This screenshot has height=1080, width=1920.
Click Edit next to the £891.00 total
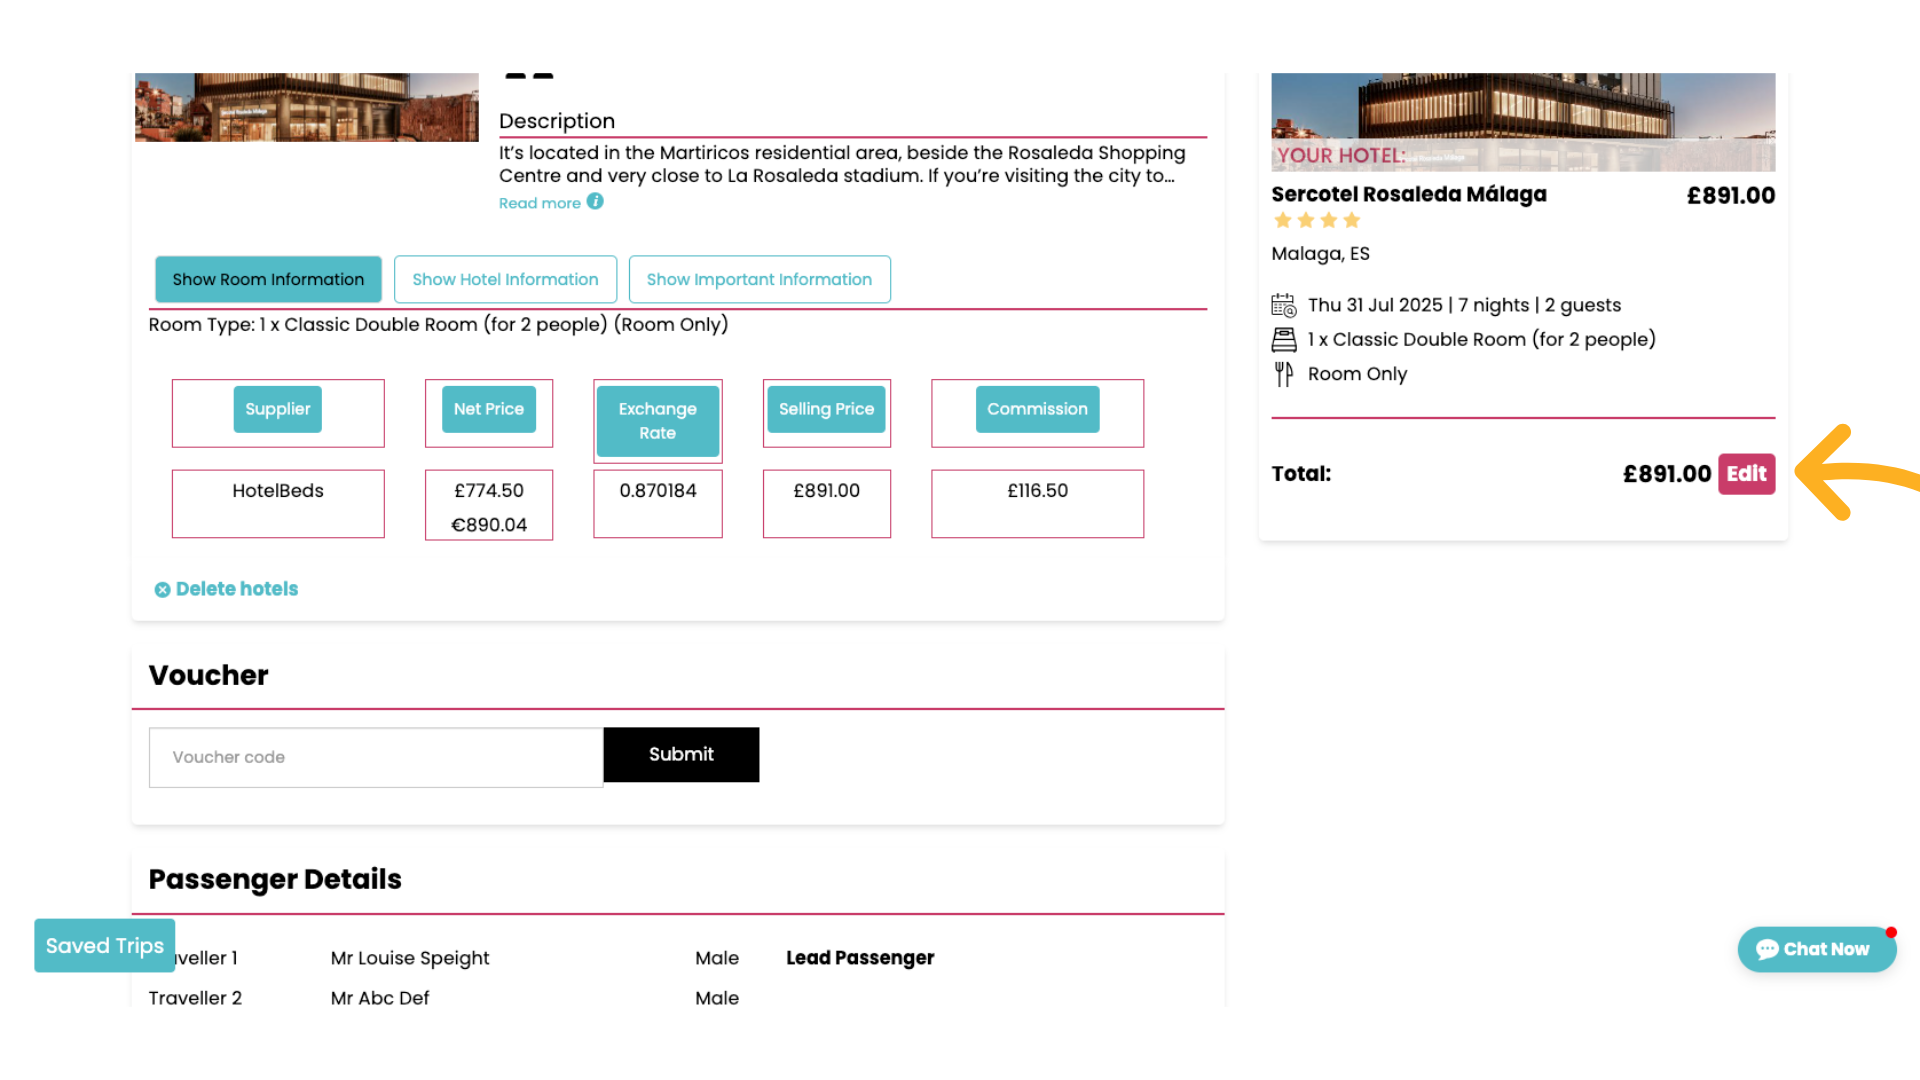(1746, 474)
